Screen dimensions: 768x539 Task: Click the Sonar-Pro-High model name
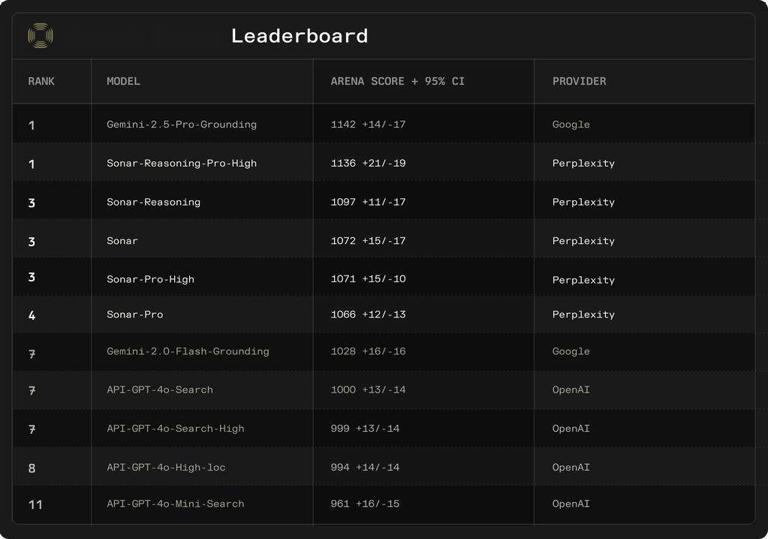[150, 279]
